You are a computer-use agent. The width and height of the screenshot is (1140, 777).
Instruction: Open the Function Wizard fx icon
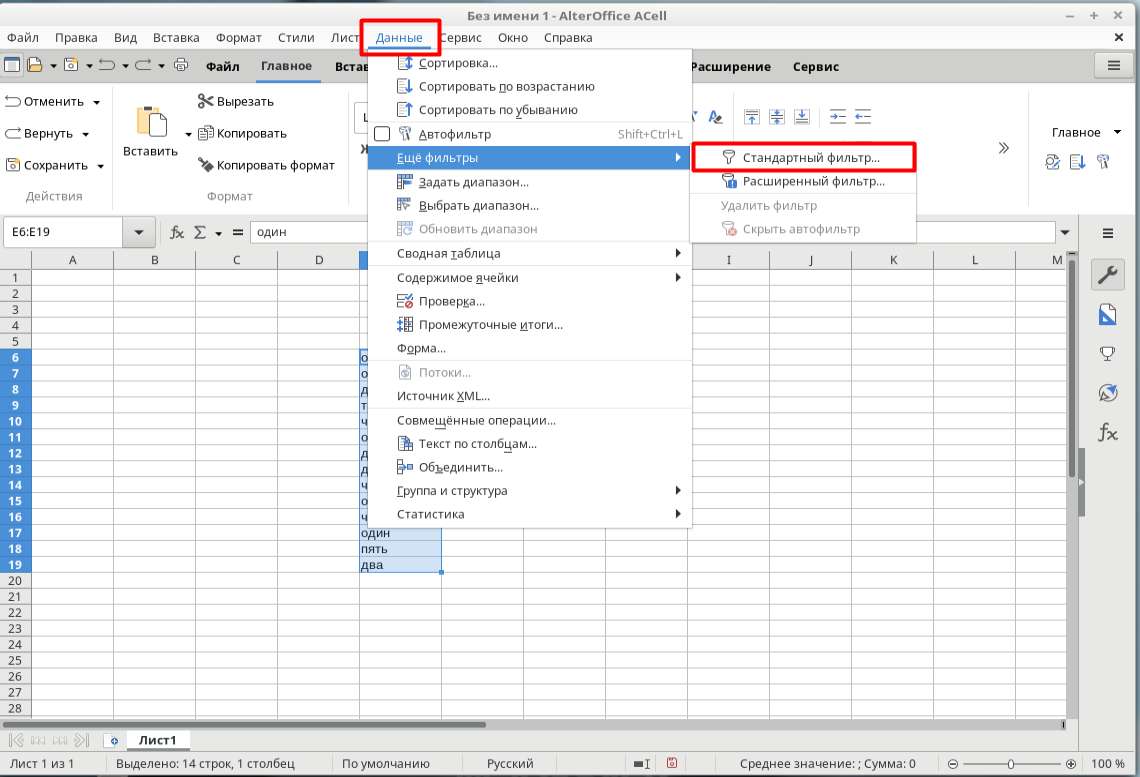(177, 232)
